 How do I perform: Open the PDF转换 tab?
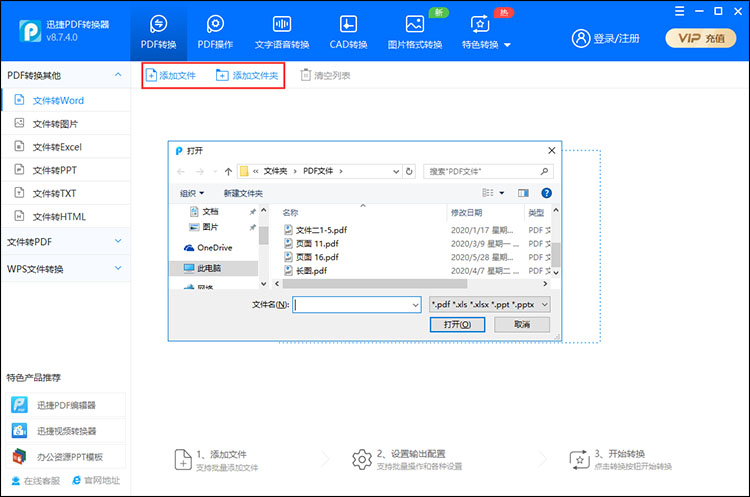coord(158,32)
